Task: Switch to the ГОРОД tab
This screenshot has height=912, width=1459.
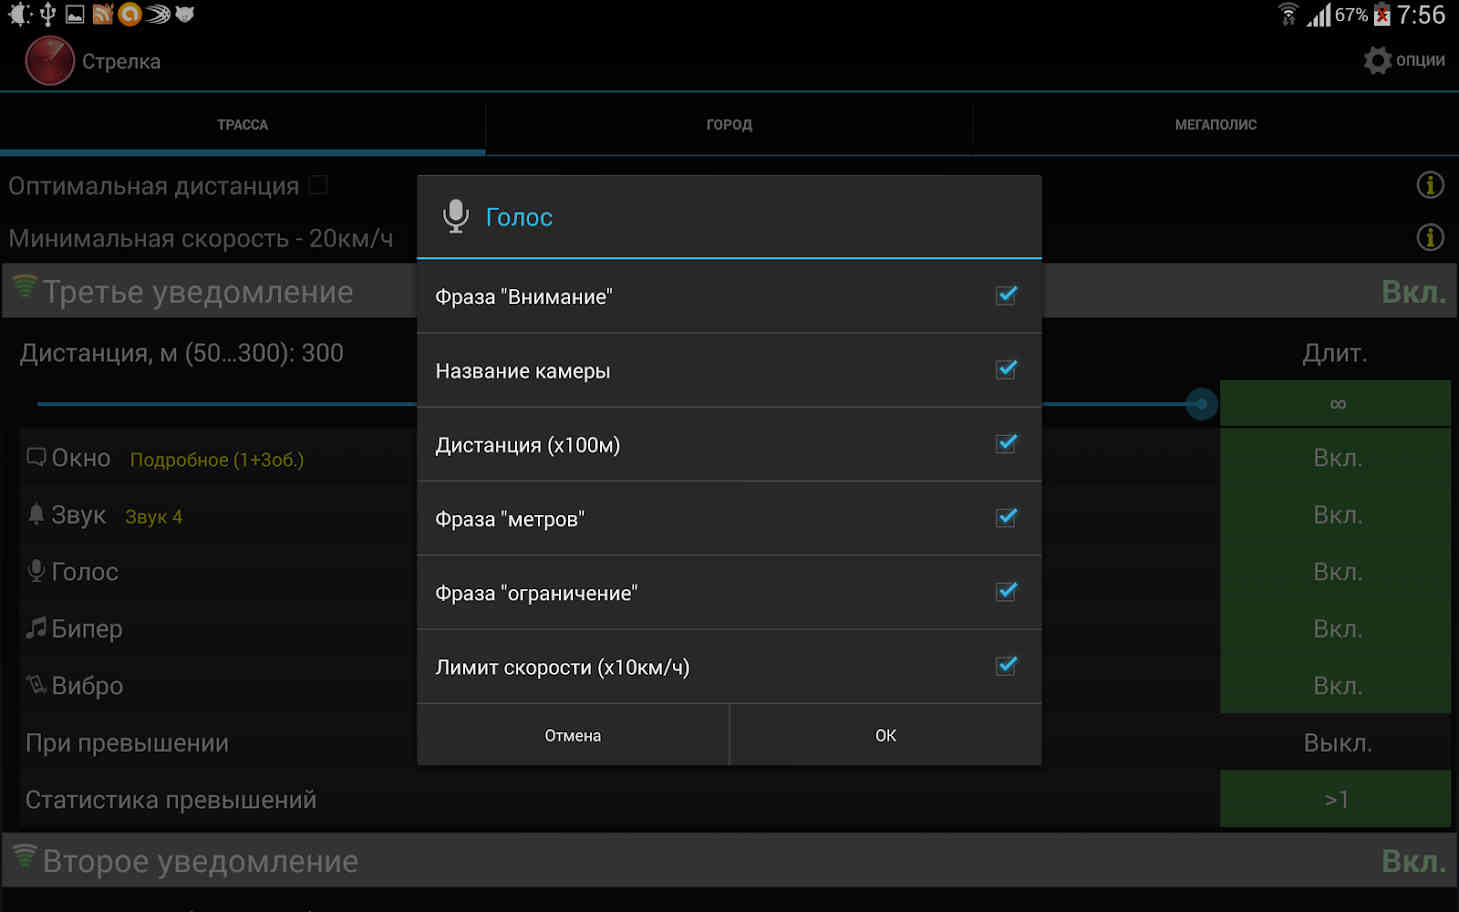Action: point(729,125)
